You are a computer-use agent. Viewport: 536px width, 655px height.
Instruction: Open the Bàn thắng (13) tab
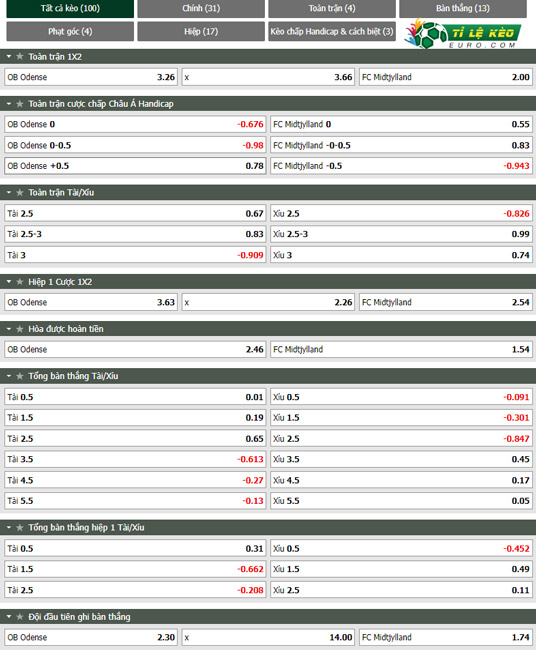pos(463,8)
